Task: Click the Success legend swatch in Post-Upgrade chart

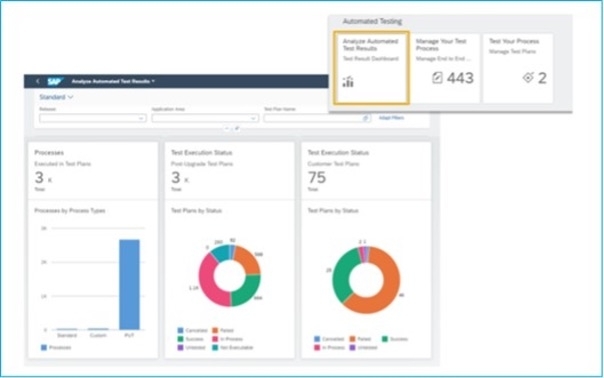Action: pos(180,339)
